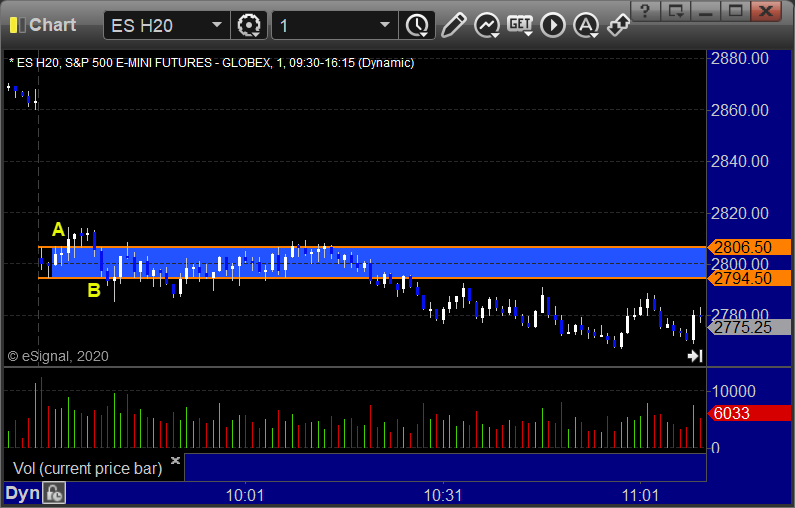This screenshot has height=508, width=795.
Task: Open the ES H20 symbol dropdown
Action: 166,25
